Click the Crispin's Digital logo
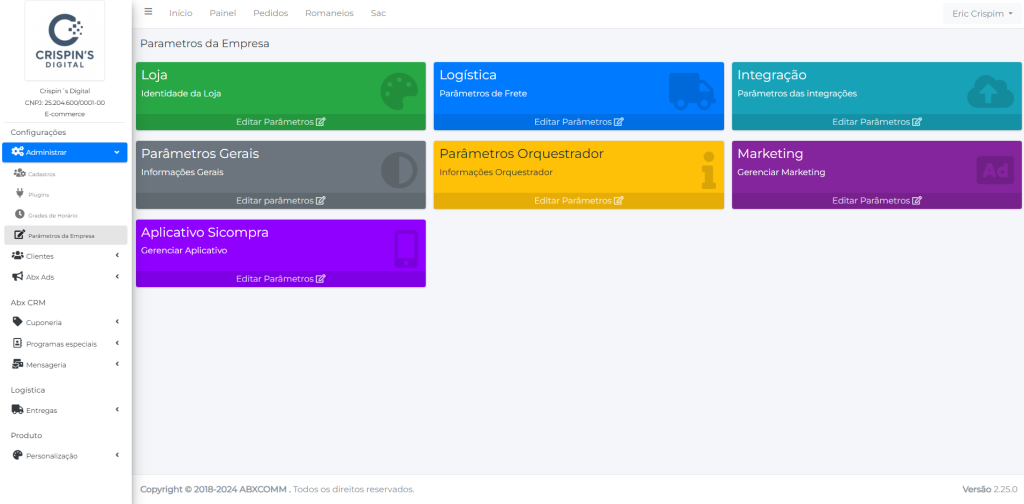 pos(64,41)
